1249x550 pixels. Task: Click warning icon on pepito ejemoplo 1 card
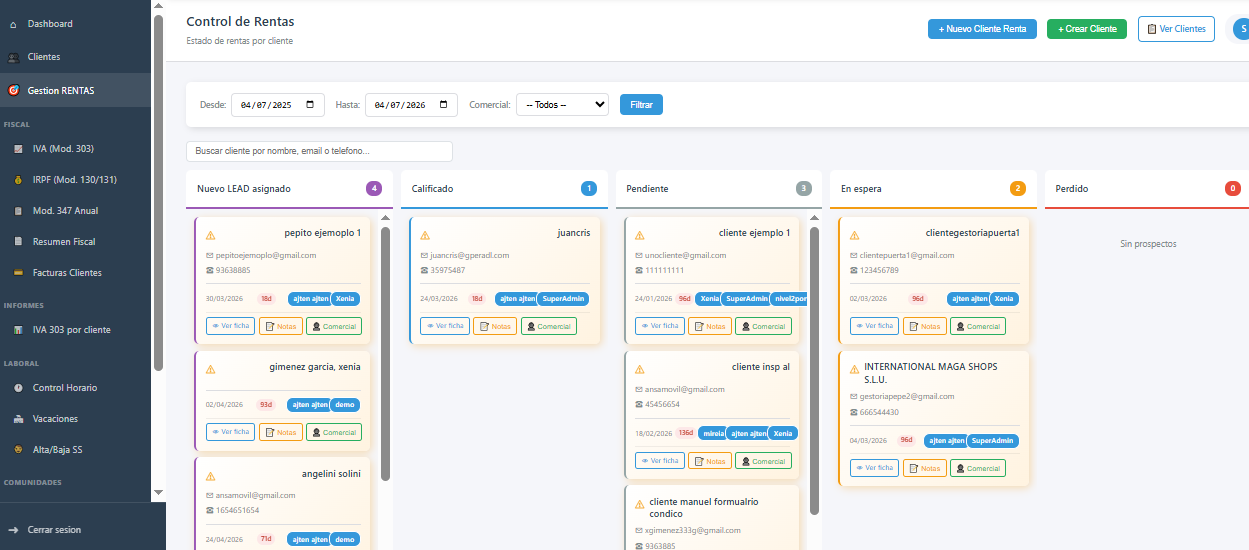pyautogui.click(x=210, y=236)
